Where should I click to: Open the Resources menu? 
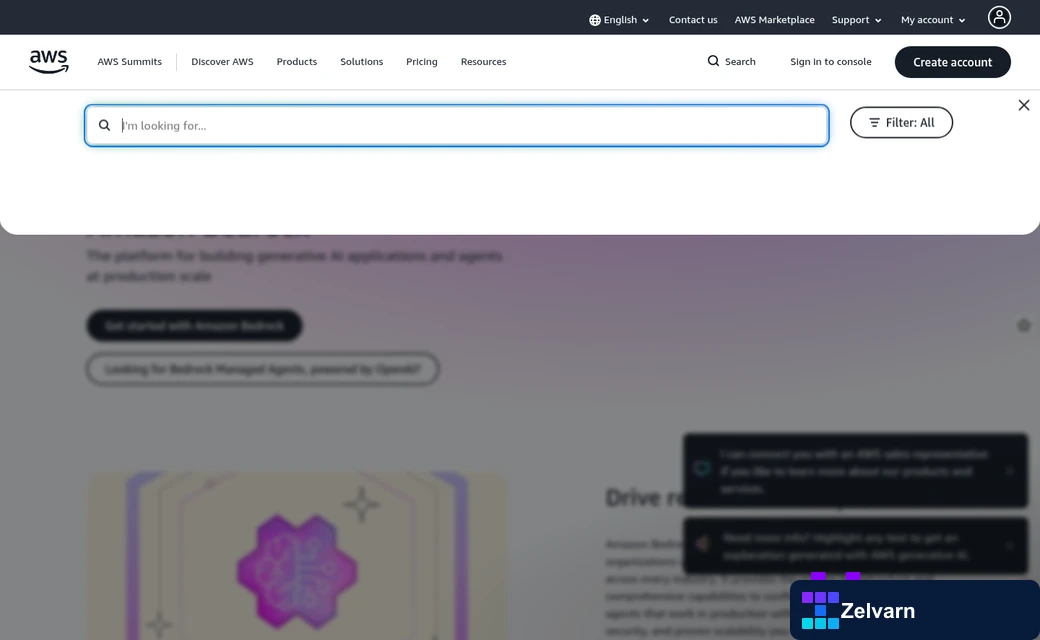point(484,62)
